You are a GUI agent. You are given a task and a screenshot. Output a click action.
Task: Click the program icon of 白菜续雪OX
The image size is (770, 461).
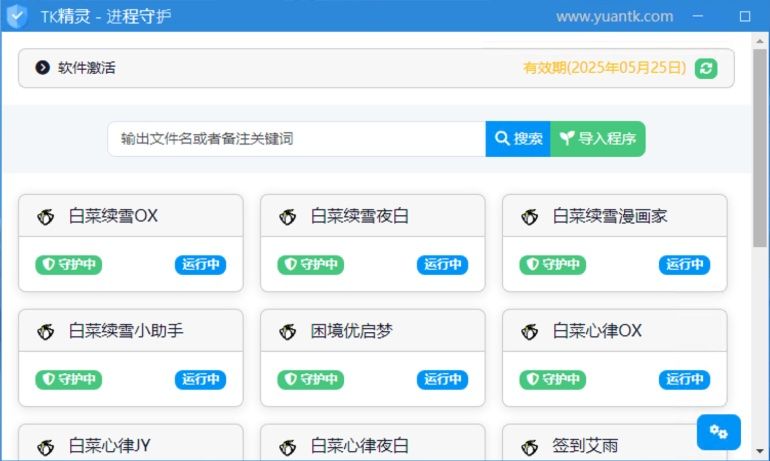pos(46,217)
